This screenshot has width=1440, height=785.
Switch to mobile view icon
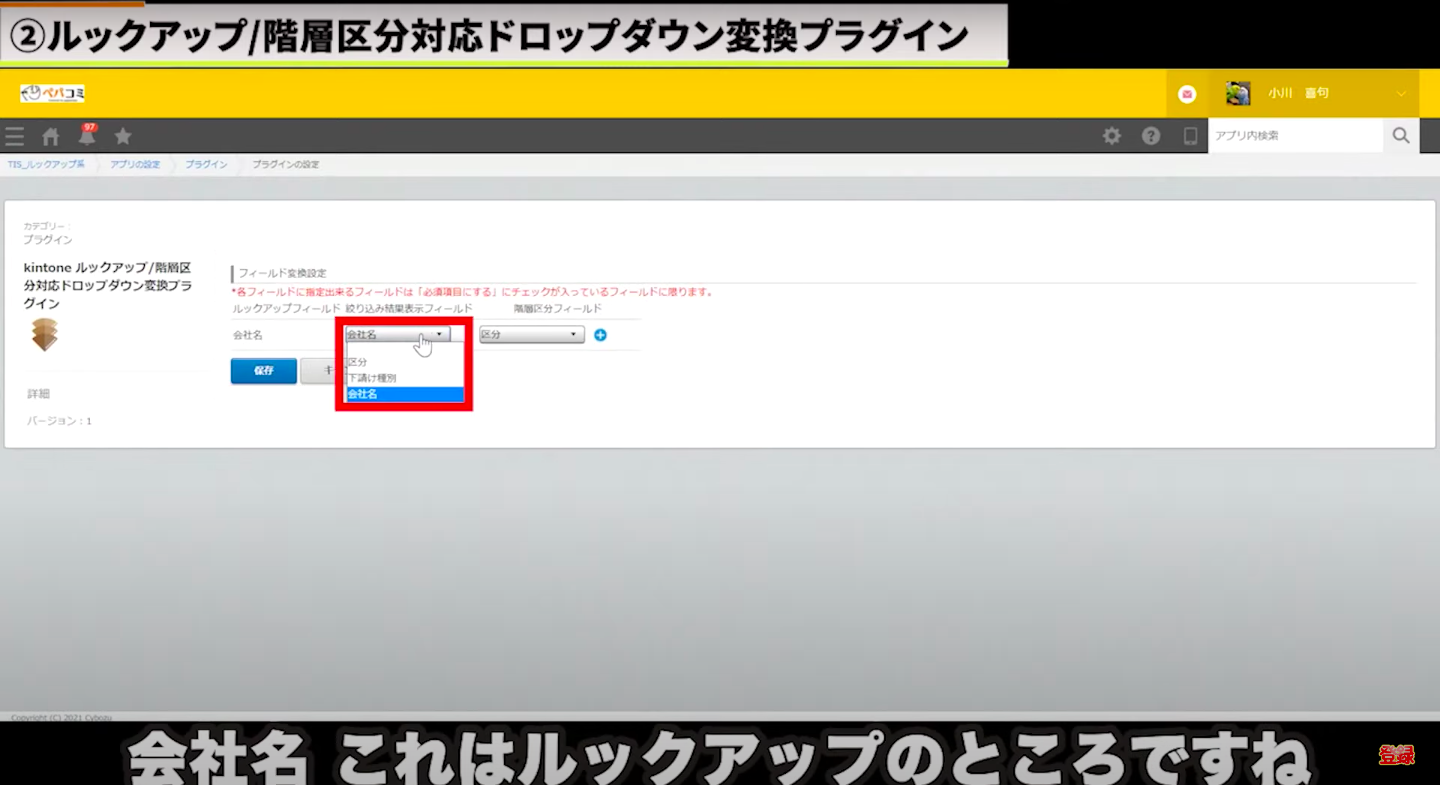(x=1190, y=136)
